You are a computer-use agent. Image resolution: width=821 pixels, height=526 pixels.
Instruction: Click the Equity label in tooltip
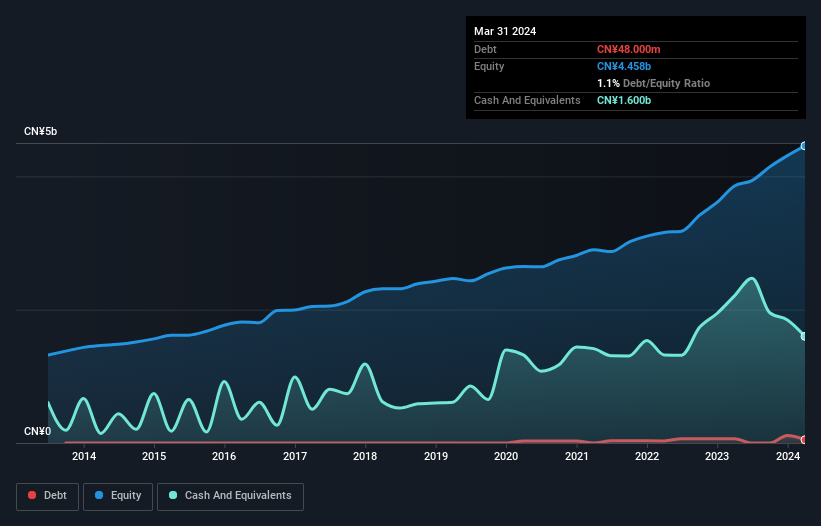(x=489, y=66)
